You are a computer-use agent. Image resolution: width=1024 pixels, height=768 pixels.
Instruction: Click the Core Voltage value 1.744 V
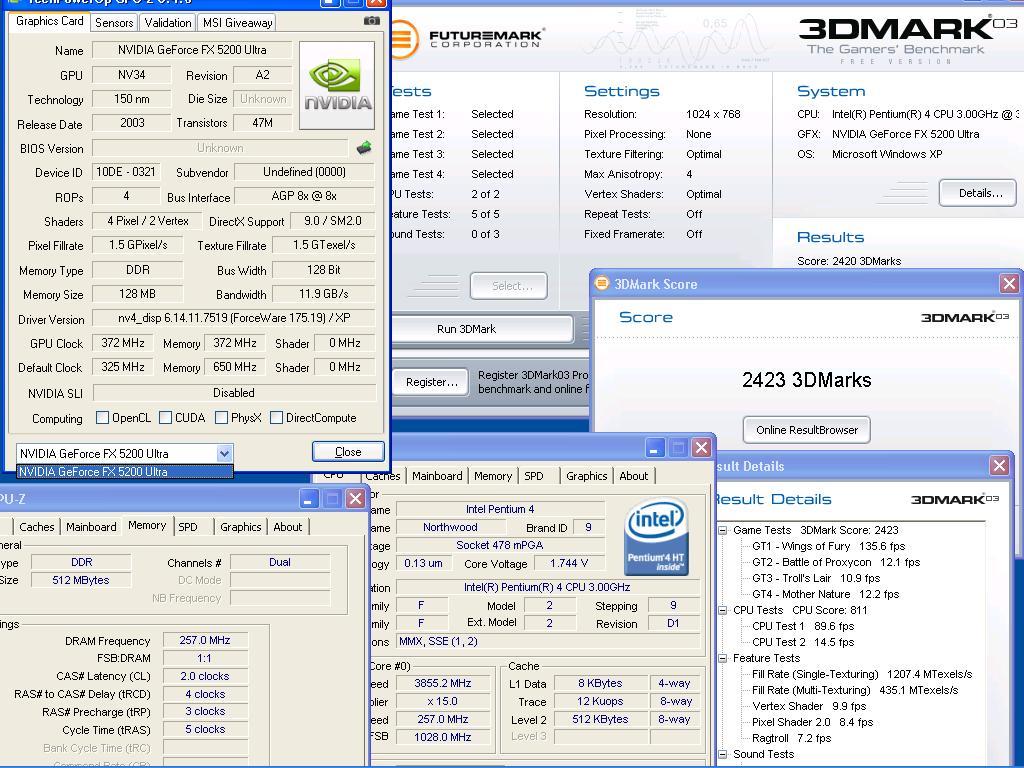point(569,563)
